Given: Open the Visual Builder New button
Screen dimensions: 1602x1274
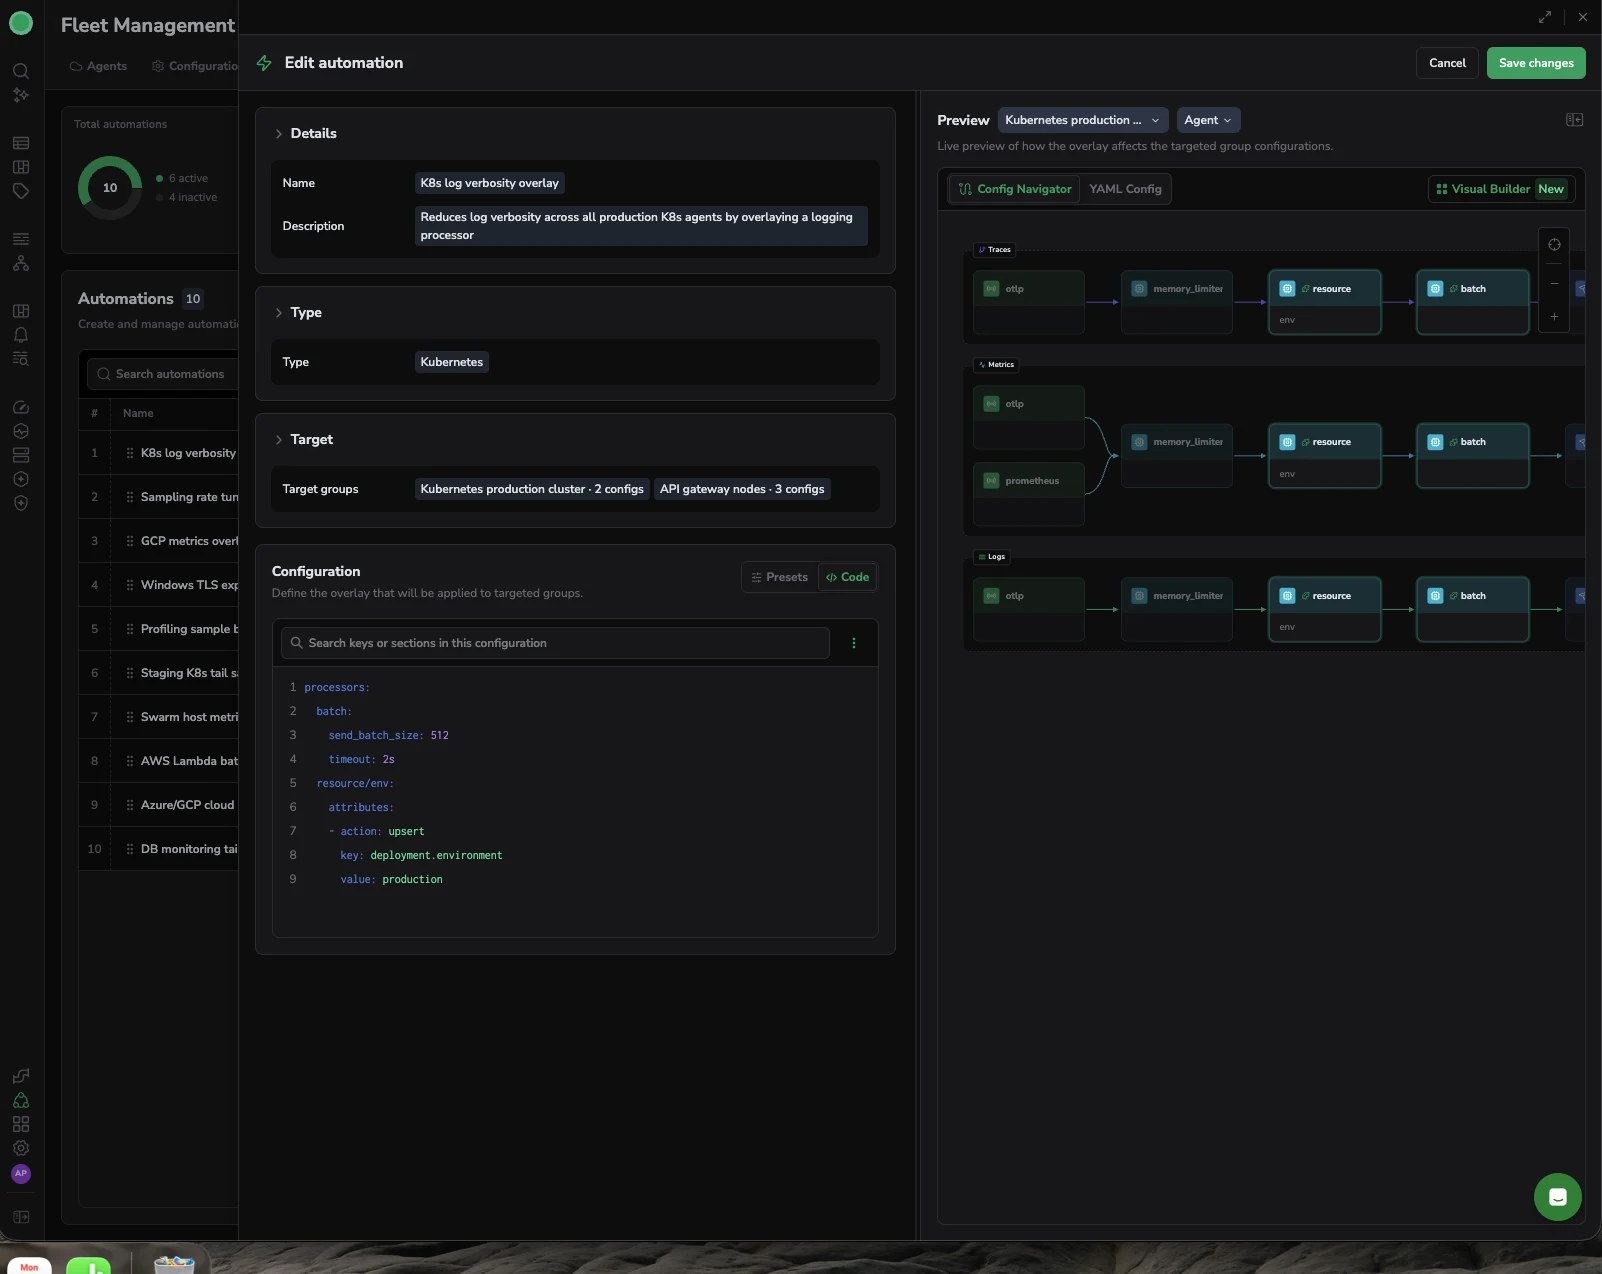Looking at the screenshot, I should tap(1501, 189).
